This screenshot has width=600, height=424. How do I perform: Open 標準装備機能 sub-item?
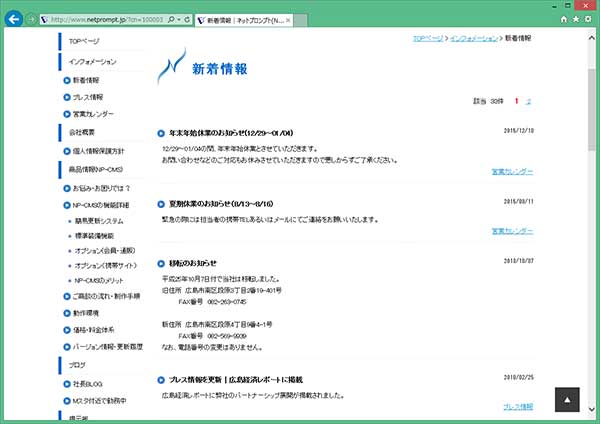coord(94,236)
